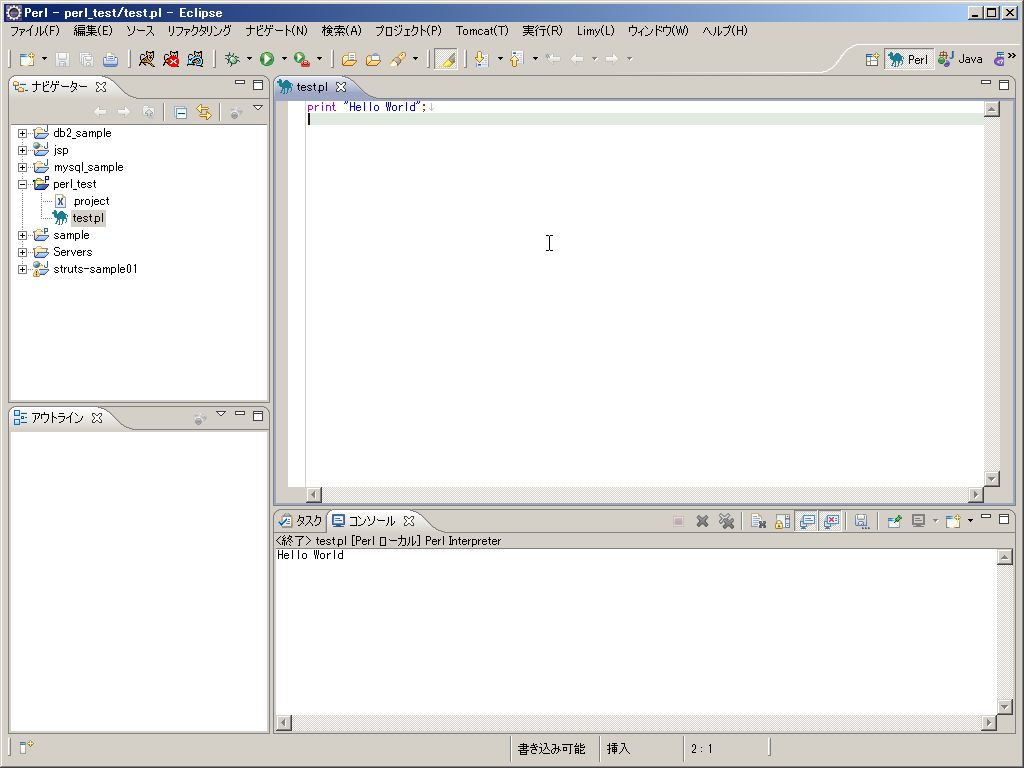Image resolution: width=1024 pixels, height=768 pixels.
Task: Expand the Servers project node
Action: 22,252
